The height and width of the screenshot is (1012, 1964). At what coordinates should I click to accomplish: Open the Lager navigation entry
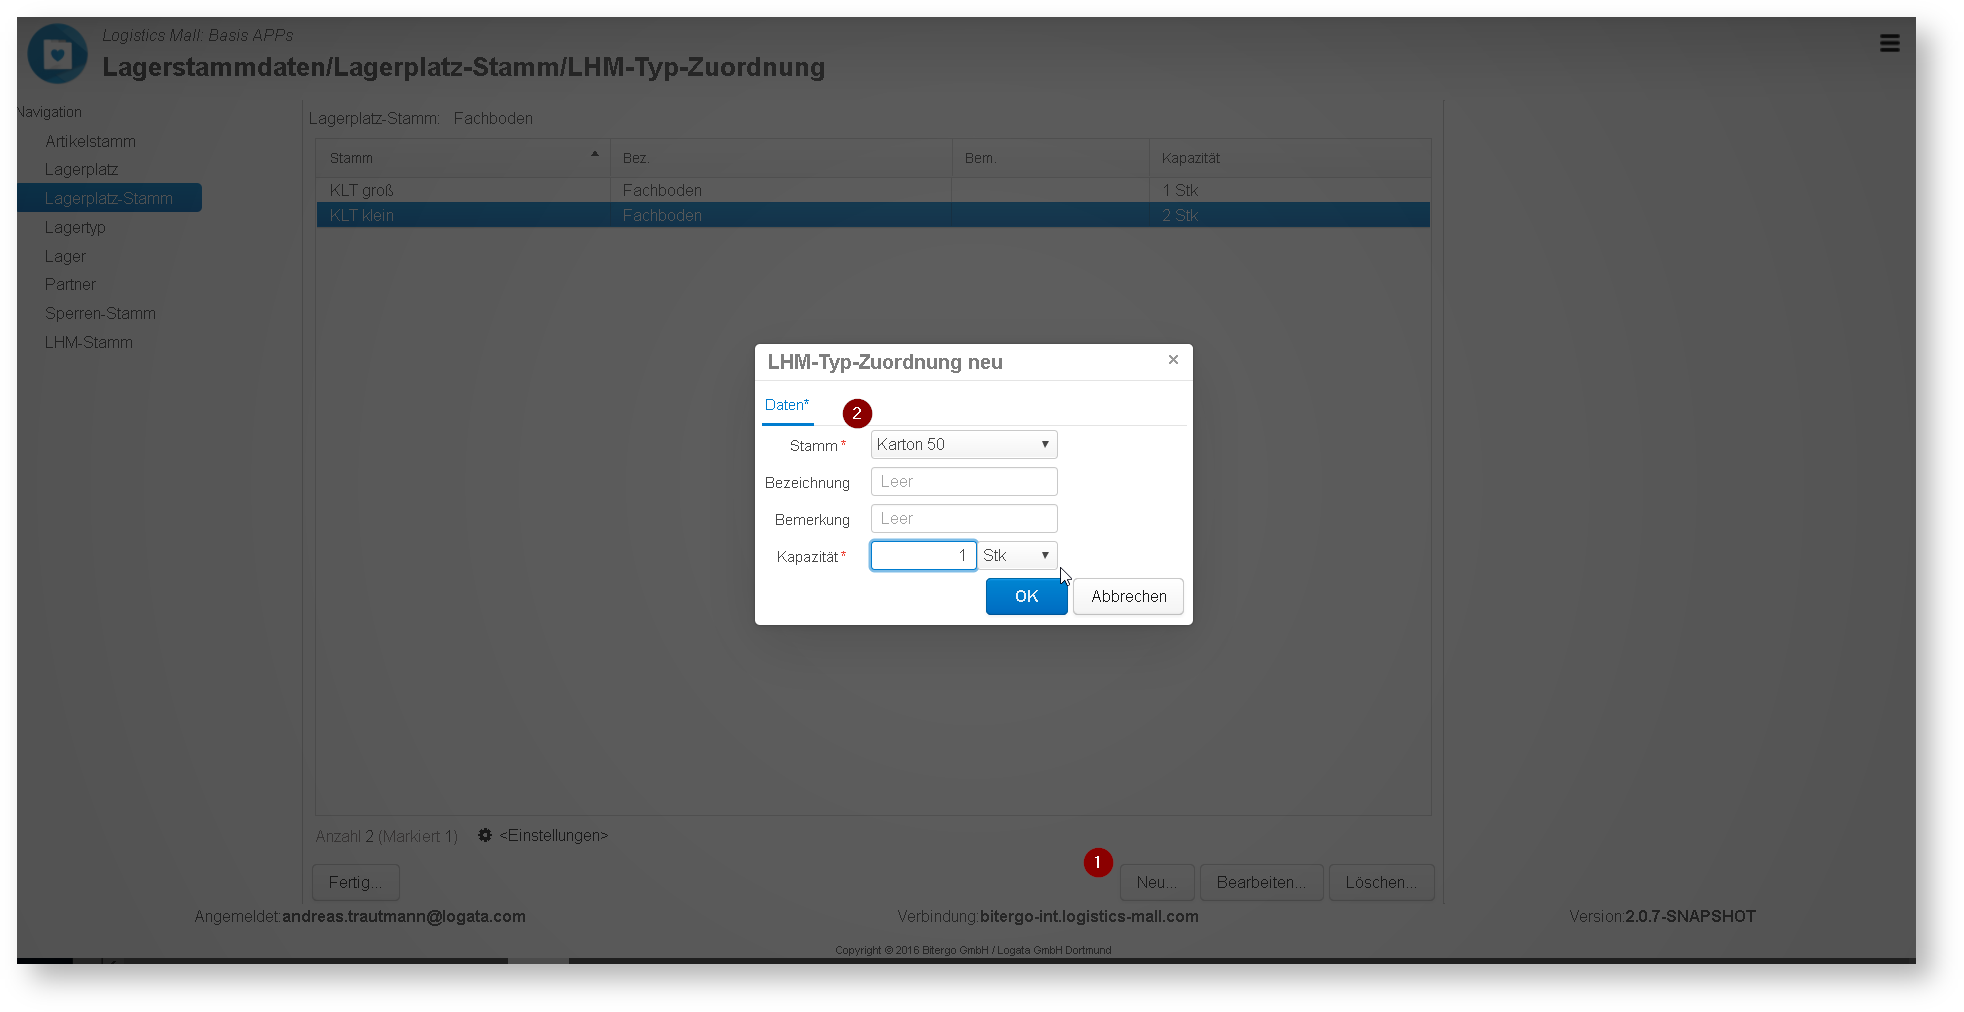coord(65,257)
